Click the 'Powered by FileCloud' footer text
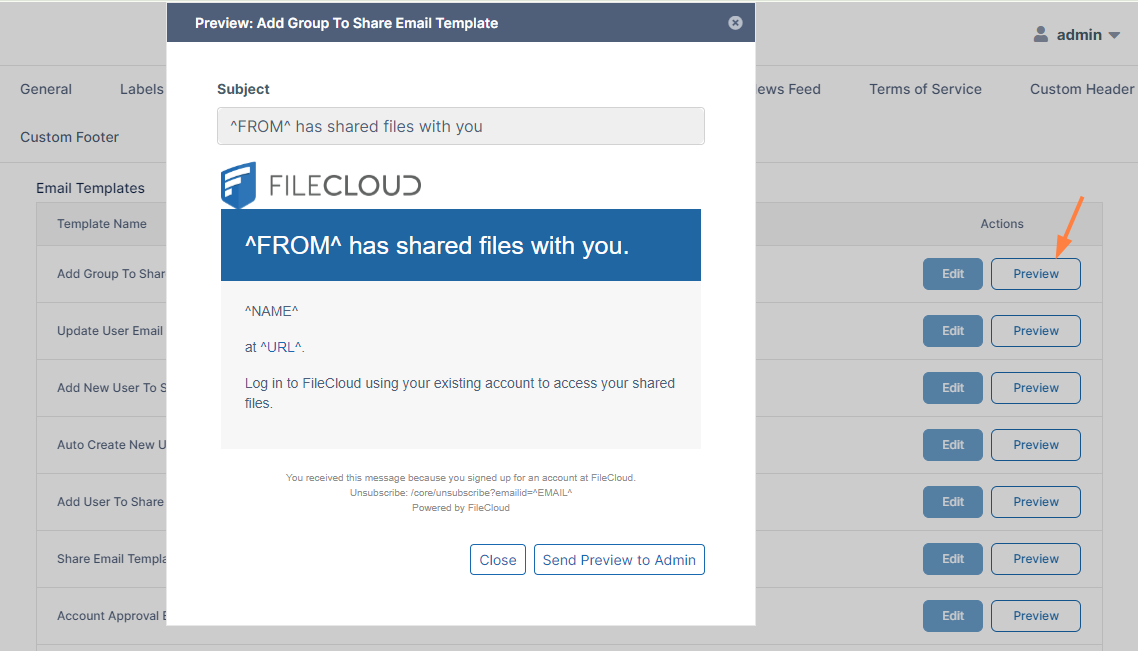Viewport: 1138px width, 651px height. [461, 508]
